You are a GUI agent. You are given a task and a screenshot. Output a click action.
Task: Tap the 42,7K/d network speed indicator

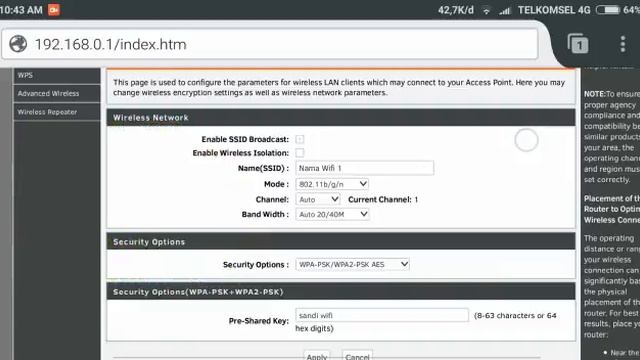tap(456, 10)
